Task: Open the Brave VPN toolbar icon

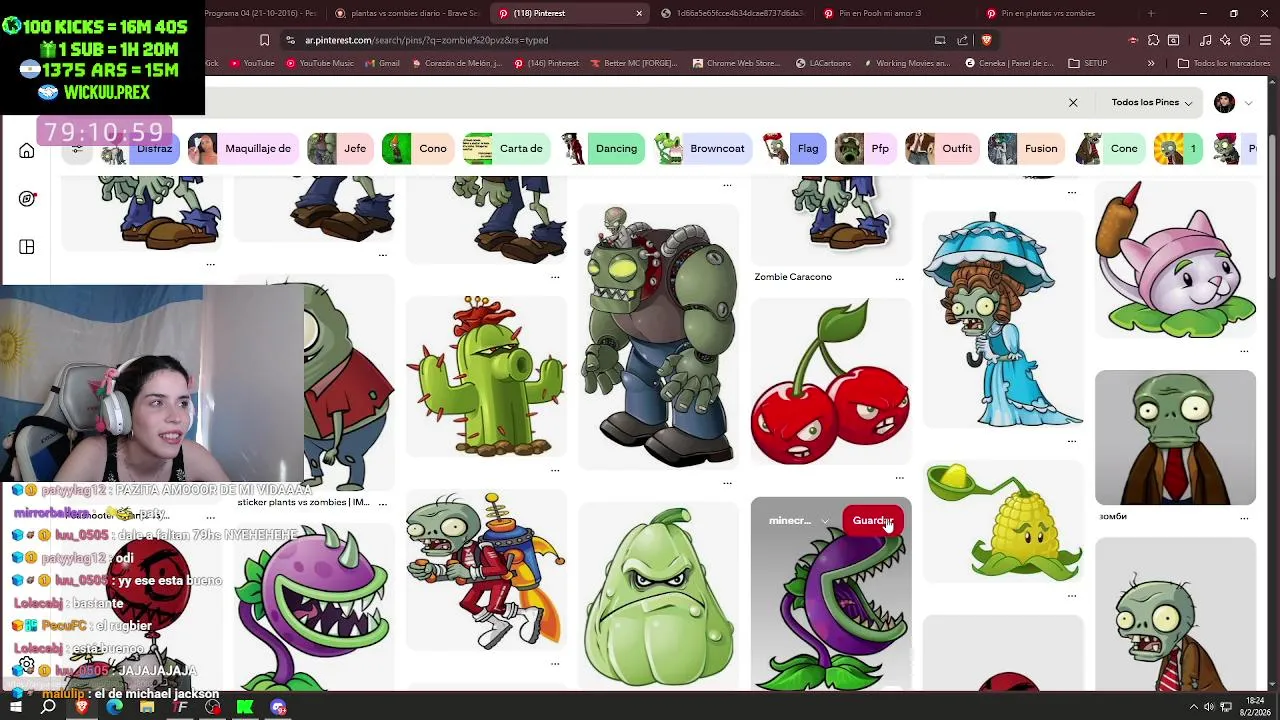Action: [x=1245, y=40]
